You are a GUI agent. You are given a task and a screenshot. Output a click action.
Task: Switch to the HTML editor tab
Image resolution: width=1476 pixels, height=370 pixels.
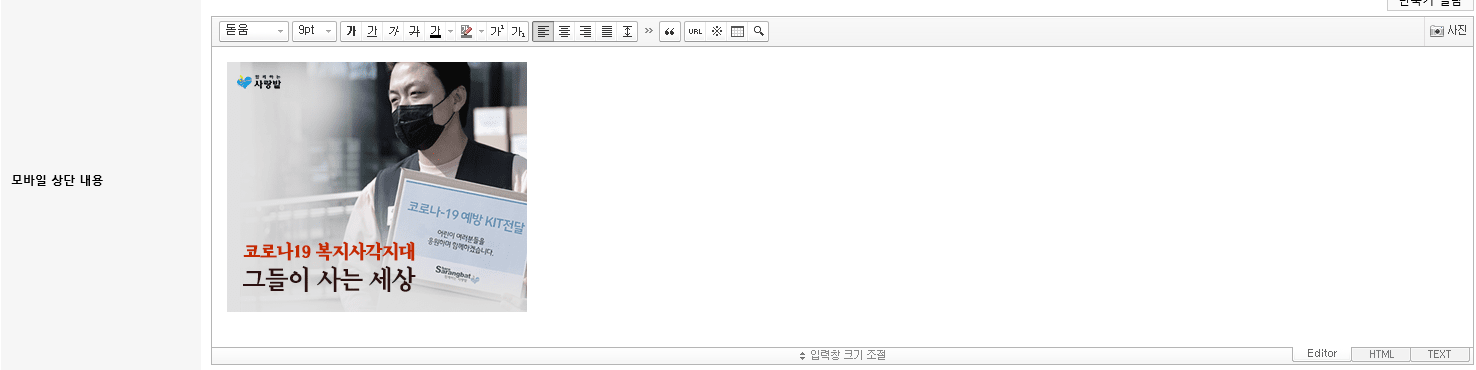1381,354
